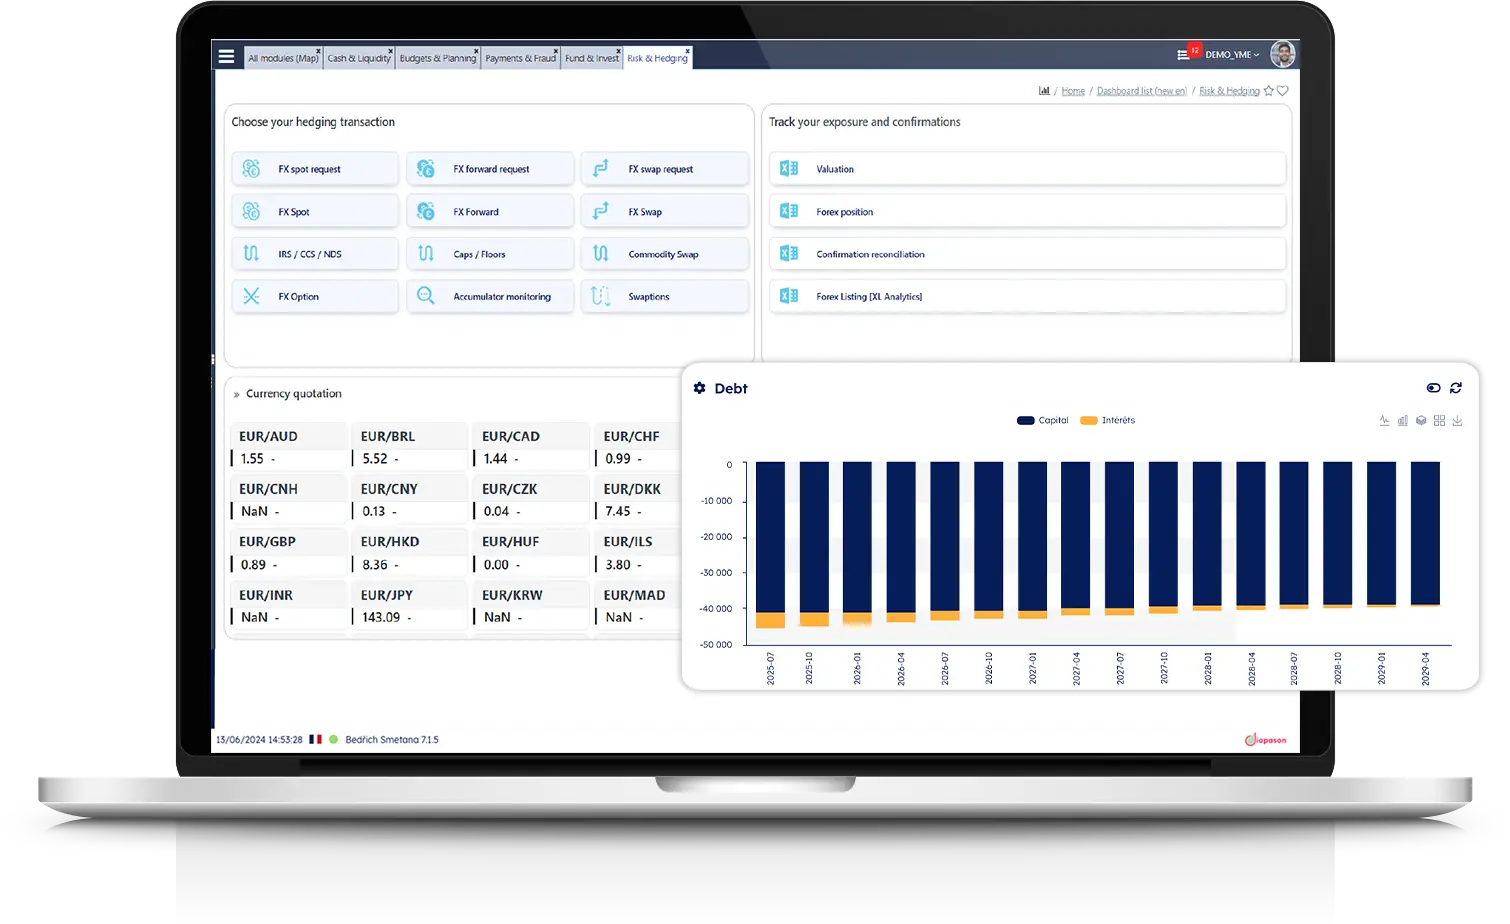1510x924 pixels.
Task: Download the Debt chart
Action: [x=1457, y=421]
